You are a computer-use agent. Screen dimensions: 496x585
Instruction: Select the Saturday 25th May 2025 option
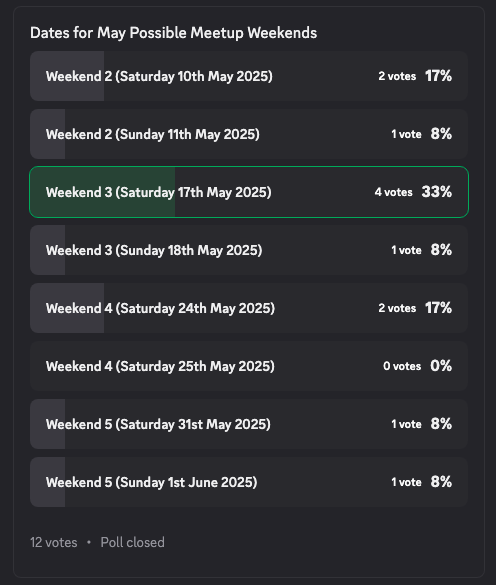(x=249, y=366)
